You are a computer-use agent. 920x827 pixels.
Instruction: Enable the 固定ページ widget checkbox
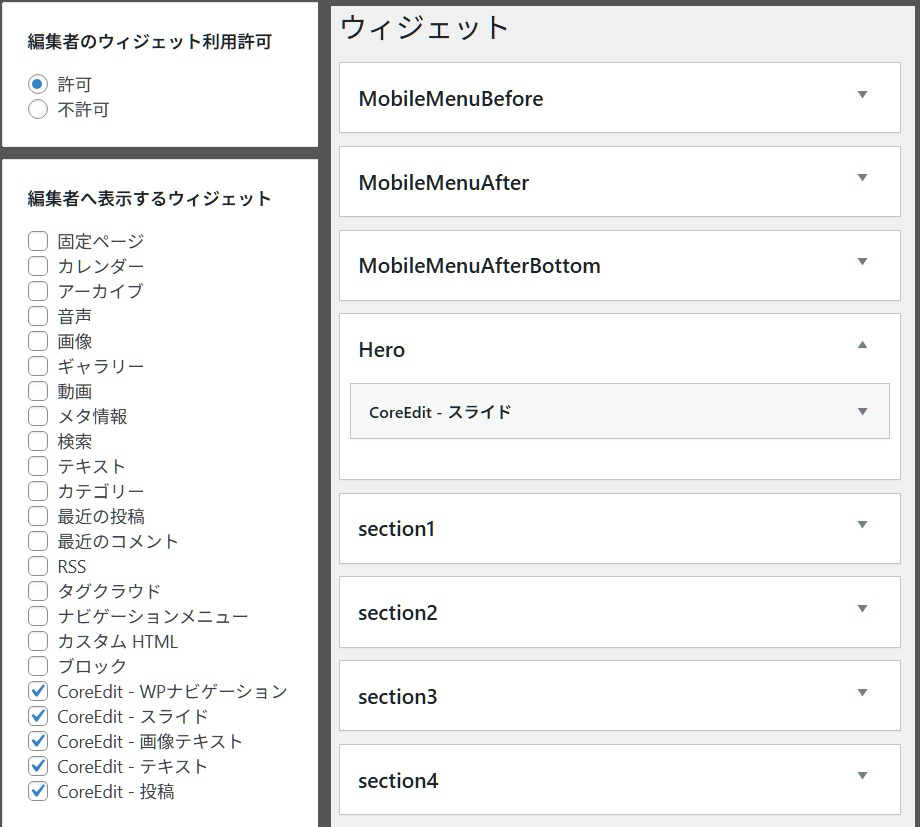pos(38,241)
